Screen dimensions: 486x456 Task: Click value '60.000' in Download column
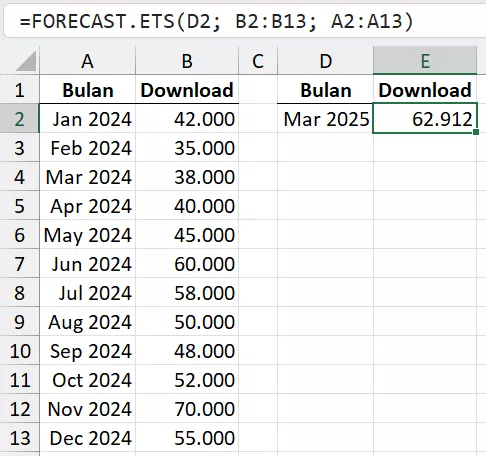187,264
